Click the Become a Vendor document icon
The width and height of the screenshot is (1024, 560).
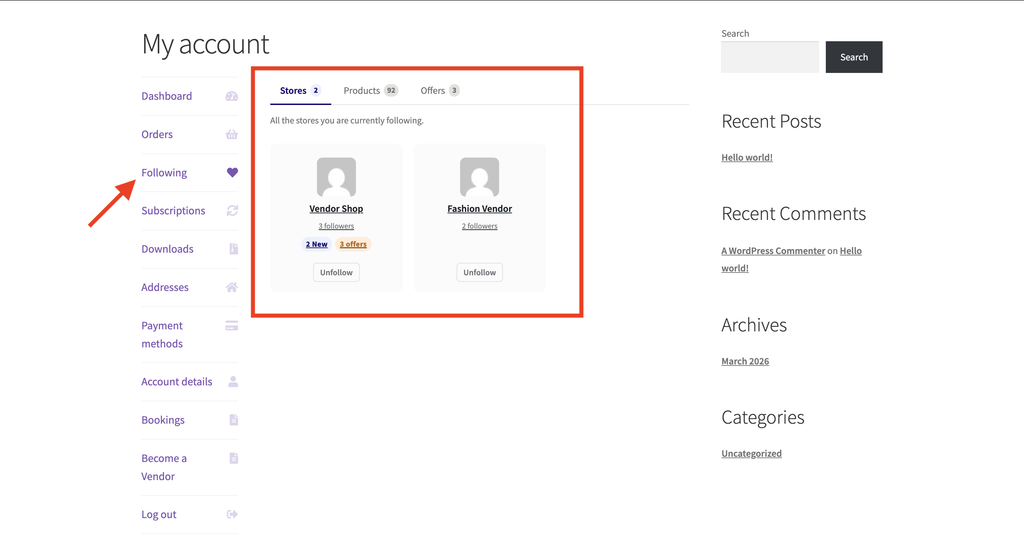click(x=234, y=458)
